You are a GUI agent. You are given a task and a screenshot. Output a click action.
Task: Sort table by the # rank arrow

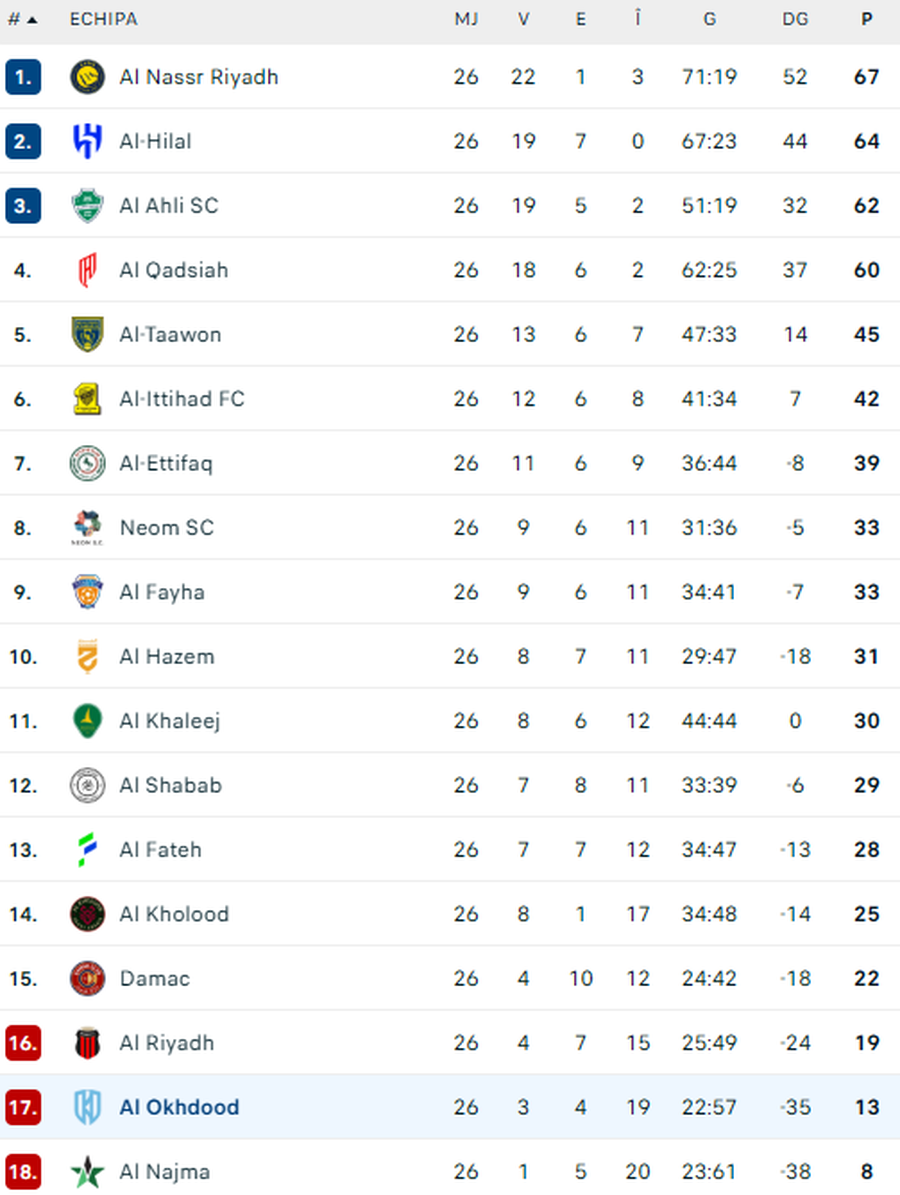coord(23,19)
